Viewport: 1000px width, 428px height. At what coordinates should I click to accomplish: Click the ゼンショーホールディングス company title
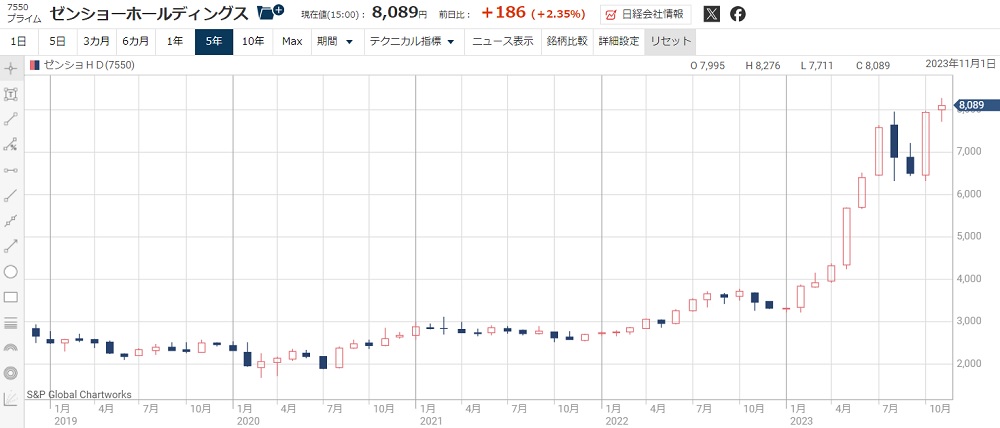click(x=149, y=13)
